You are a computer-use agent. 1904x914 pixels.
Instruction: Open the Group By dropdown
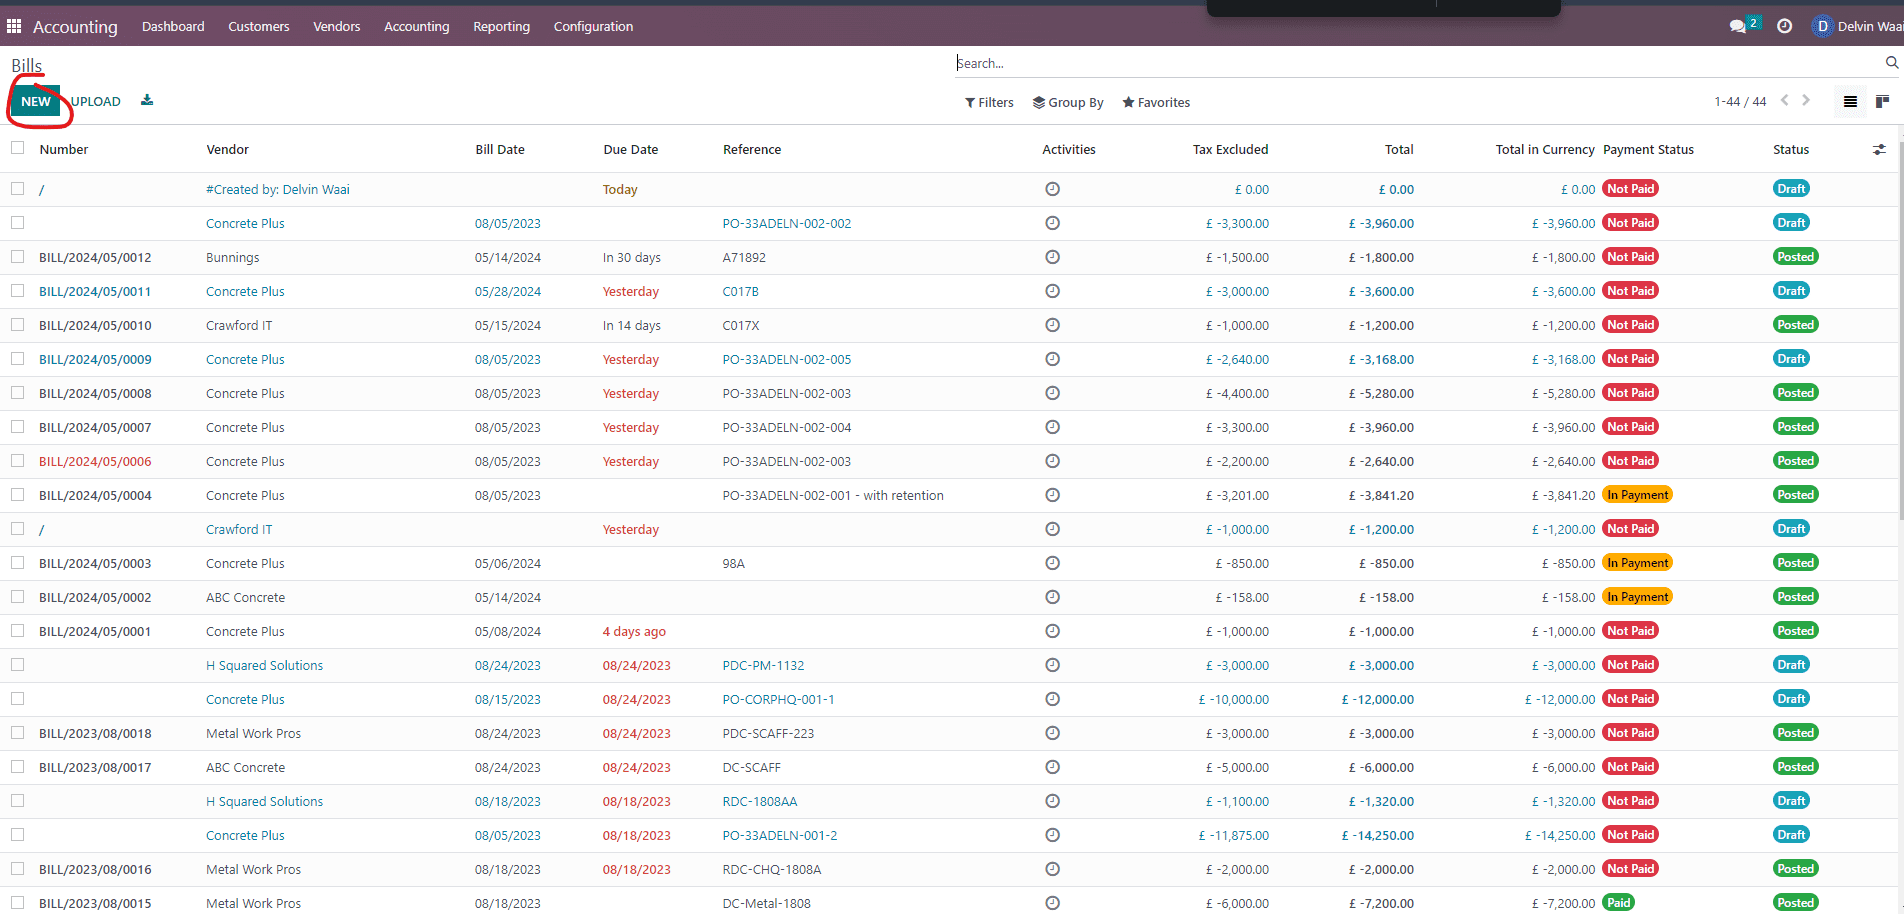1068,102
